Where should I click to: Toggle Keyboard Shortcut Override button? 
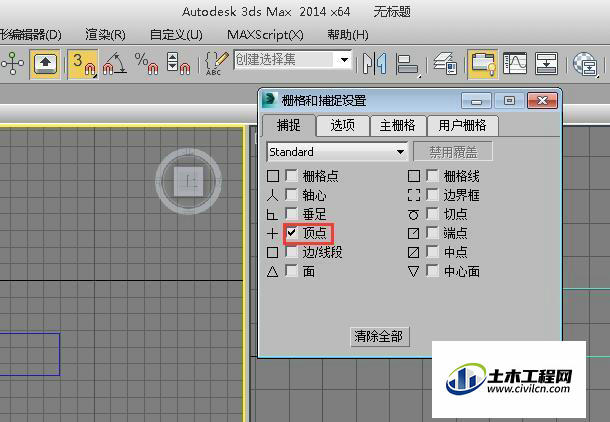click(45, 64)
